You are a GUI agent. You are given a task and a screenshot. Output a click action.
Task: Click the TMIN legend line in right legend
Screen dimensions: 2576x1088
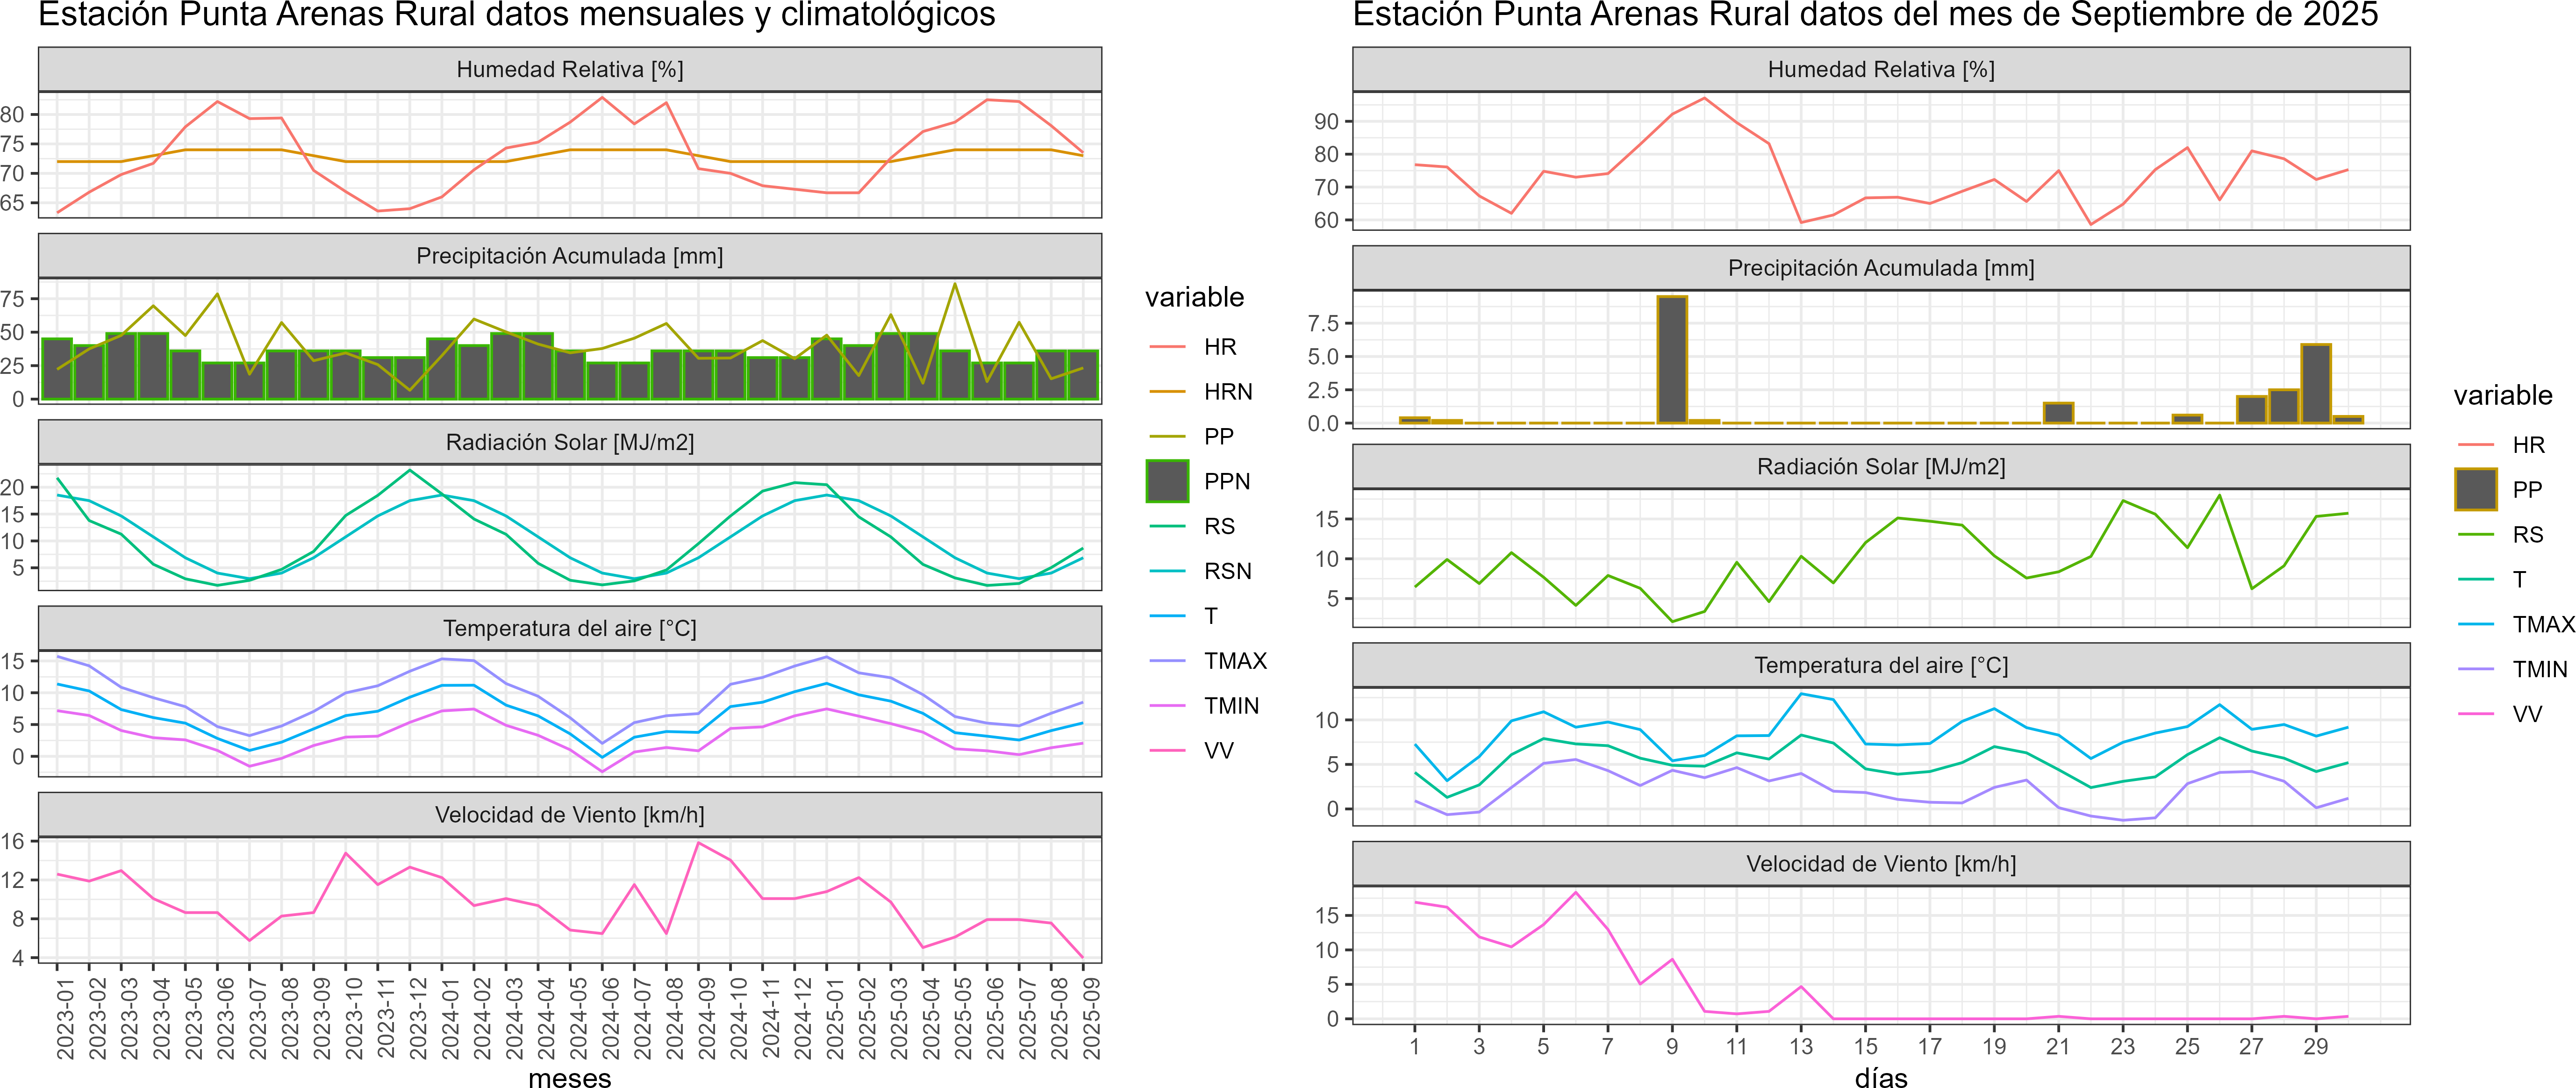pyautogui.click(x=2476, y=669)
